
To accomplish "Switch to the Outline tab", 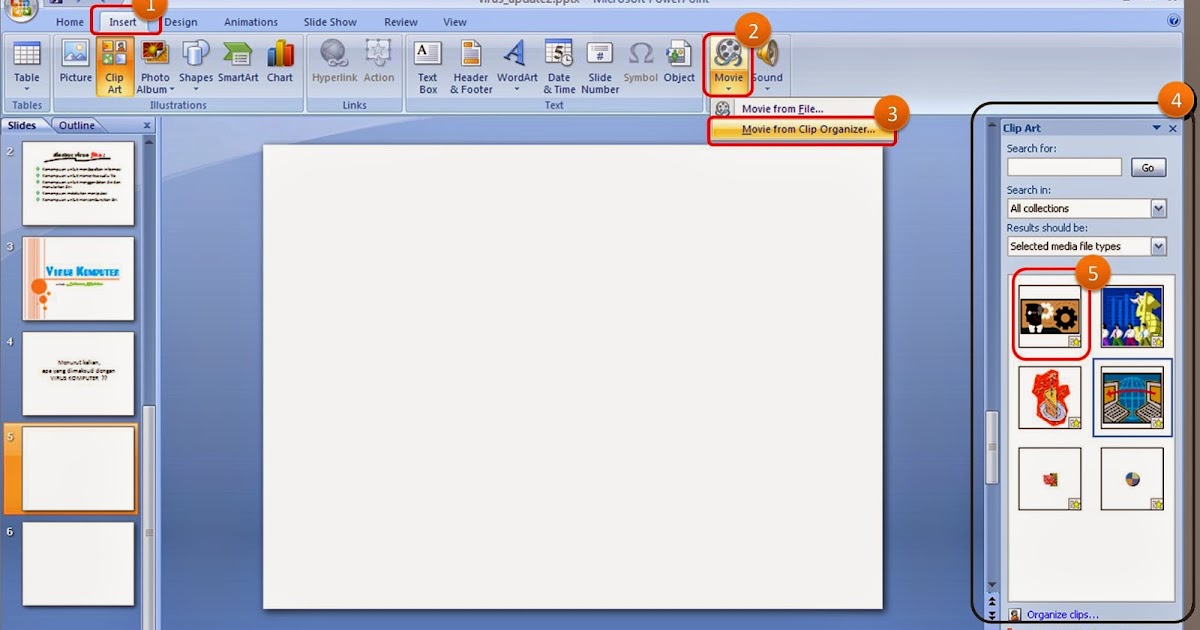I will click(77, 126).
